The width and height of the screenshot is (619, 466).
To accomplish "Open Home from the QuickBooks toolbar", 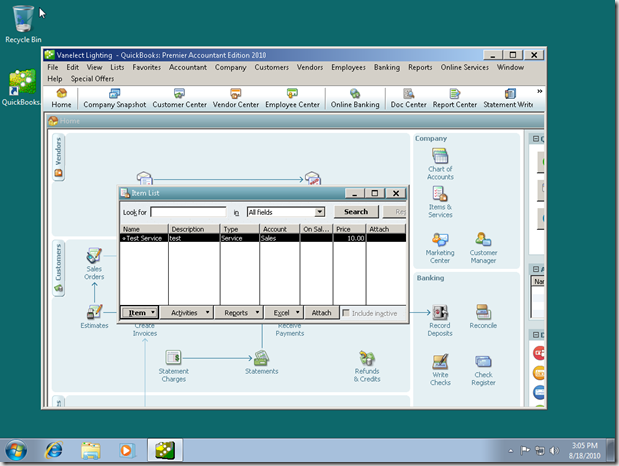I will 61,98.
